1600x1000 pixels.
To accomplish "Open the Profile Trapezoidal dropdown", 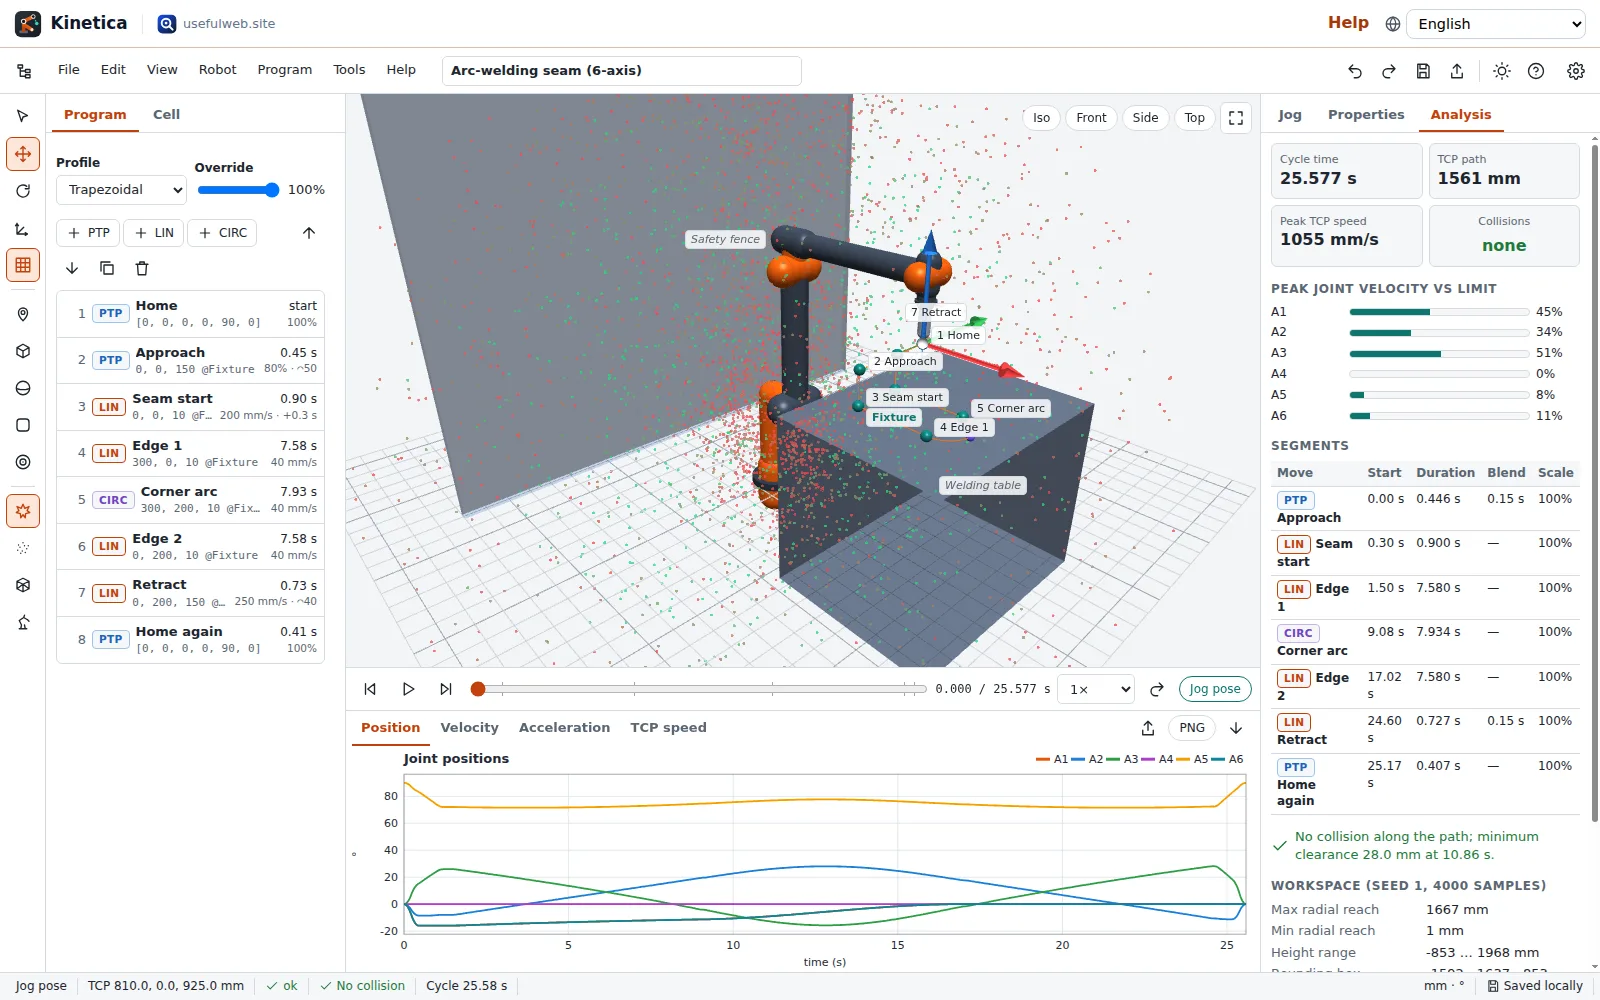I will tap(122, 190).
